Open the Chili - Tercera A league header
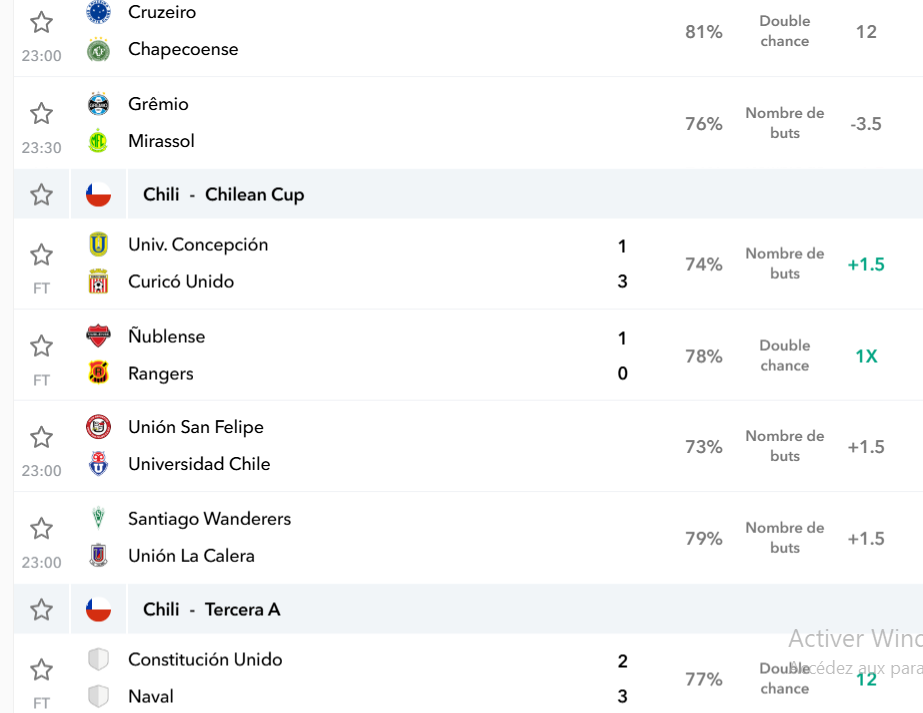 point(212,609)
